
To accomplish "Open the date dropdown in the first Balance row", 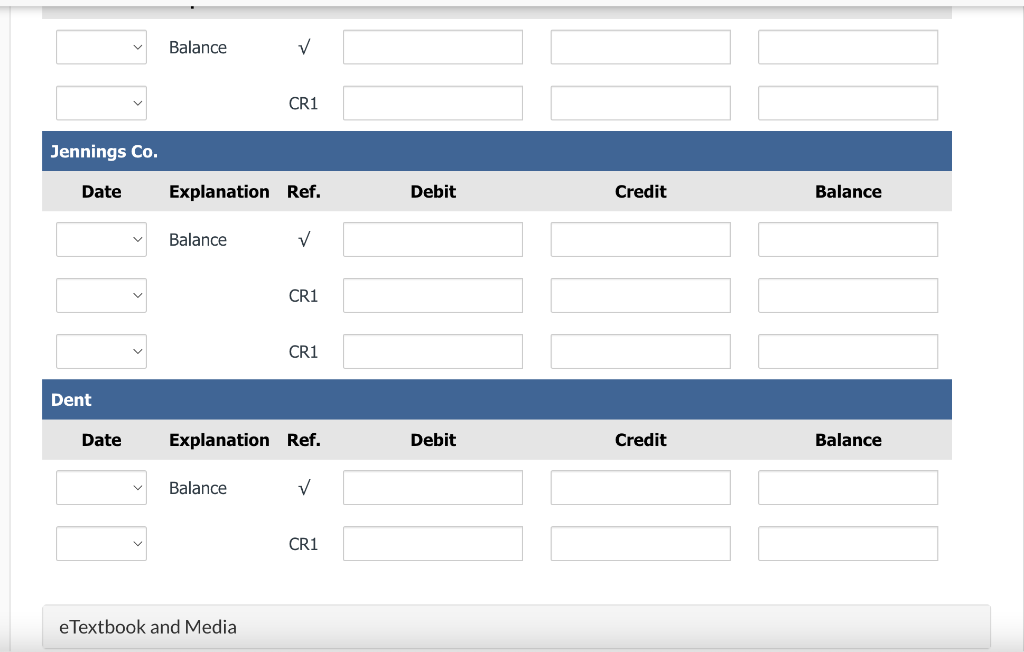I will coord(101,46).
